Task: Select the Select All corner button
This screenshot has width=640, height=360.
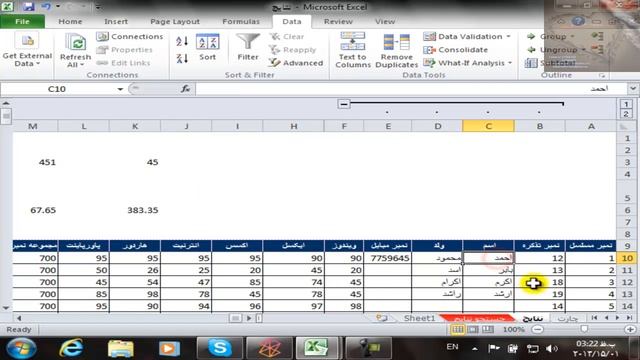Action: point(624,126)
